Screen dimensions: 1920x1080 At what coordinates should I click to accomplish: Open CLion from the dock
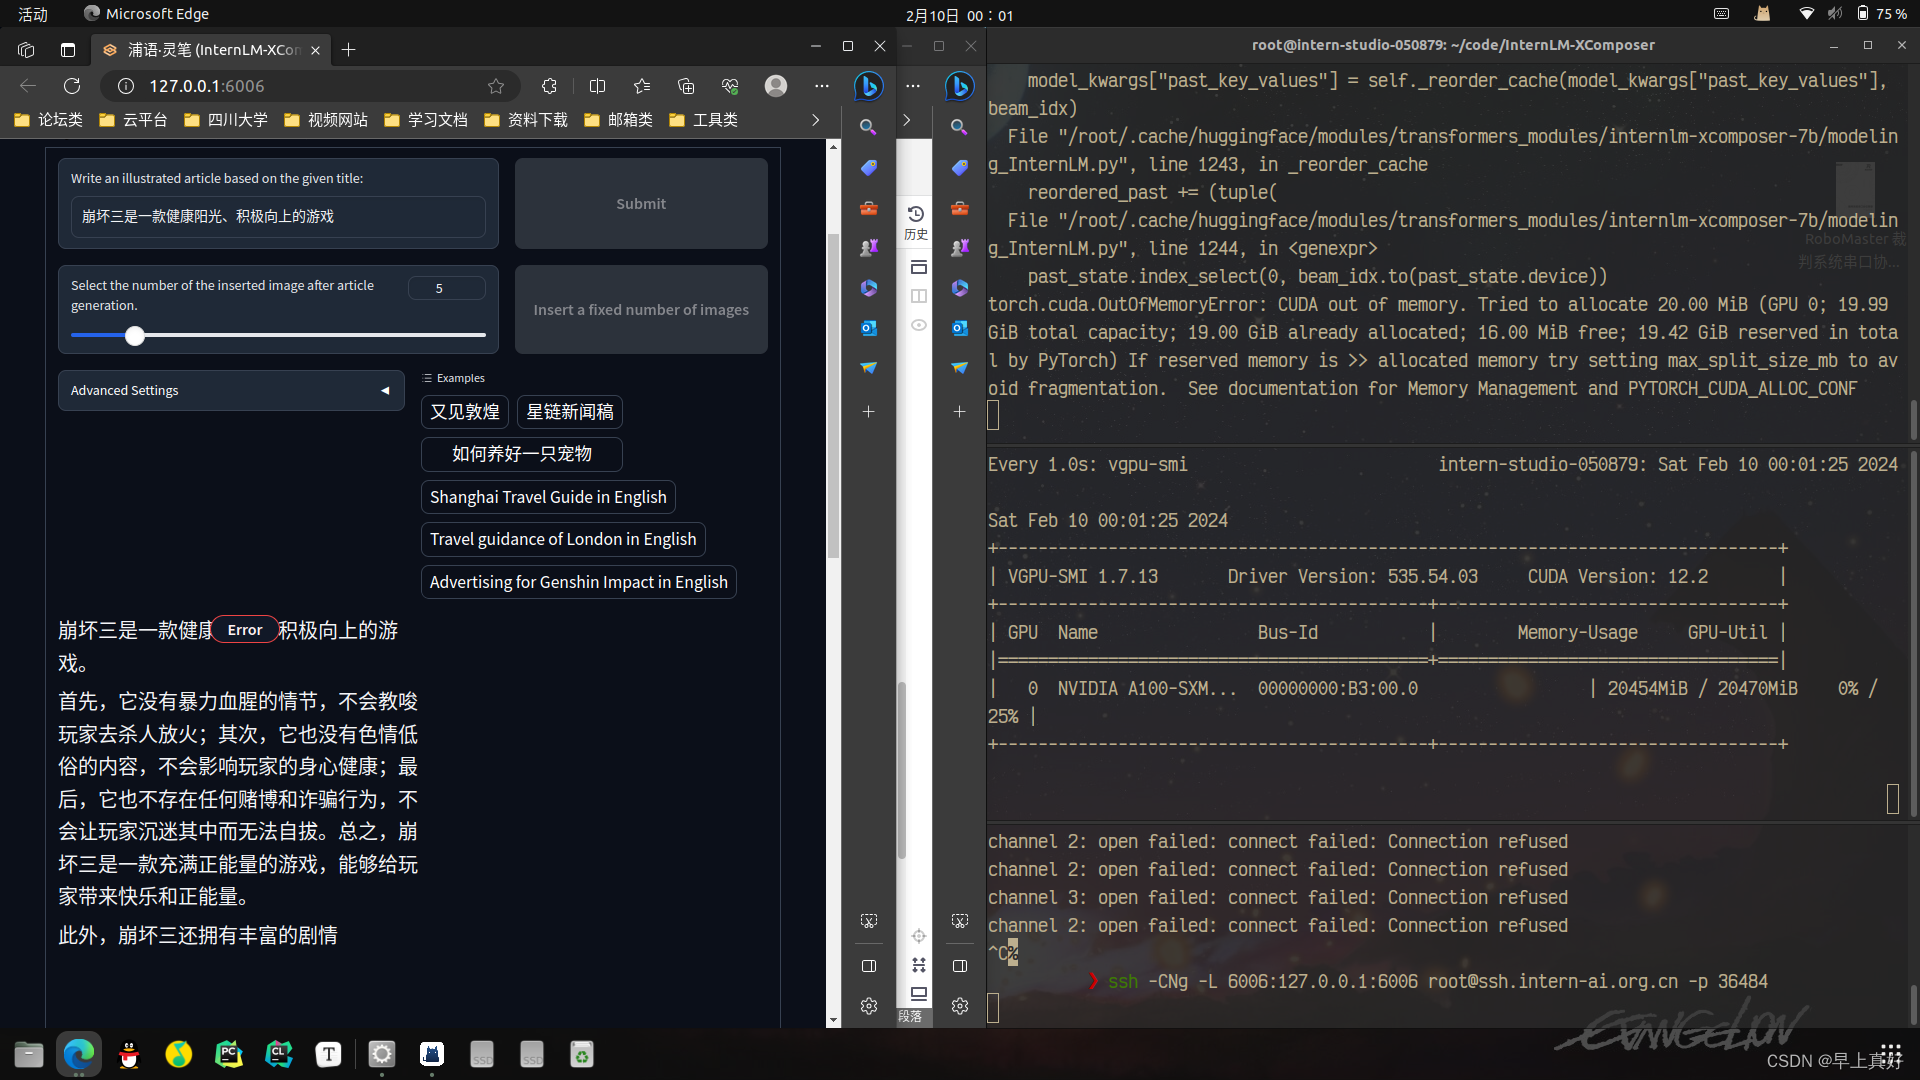point(279,1054)
